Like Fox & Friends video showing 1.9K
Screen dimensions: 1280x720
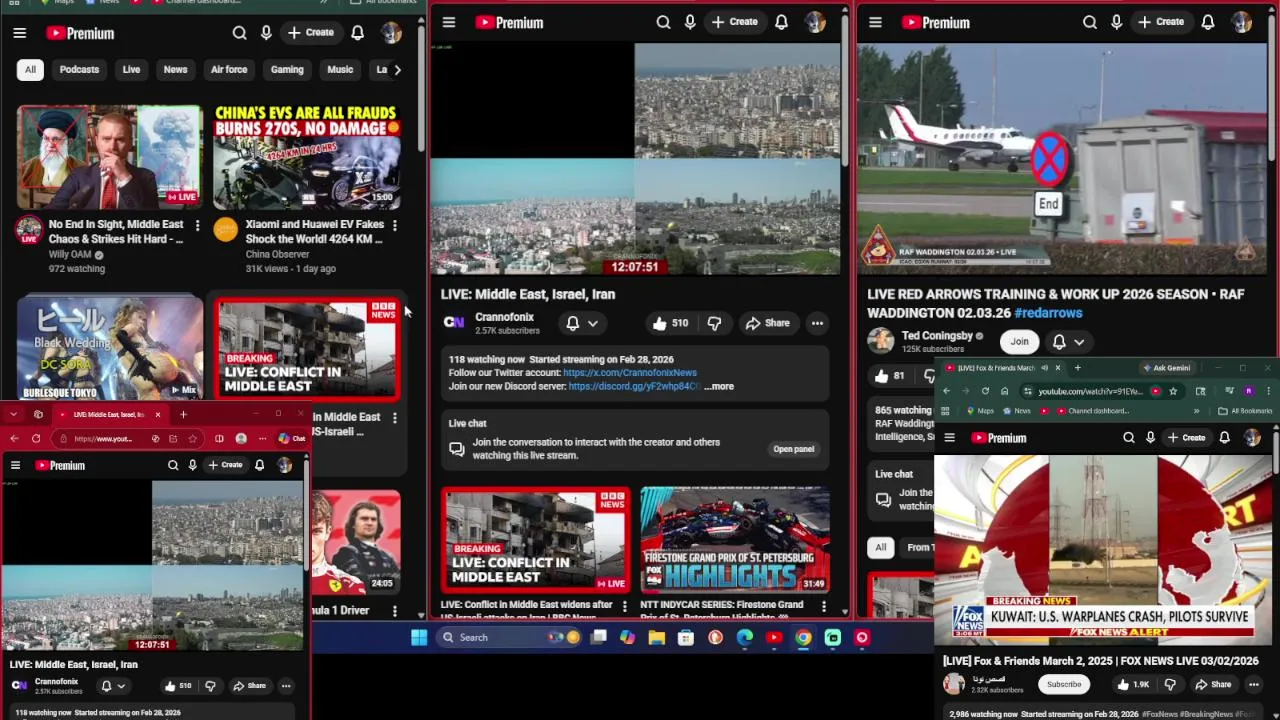pyautogui.click(x=1132, y=684)
